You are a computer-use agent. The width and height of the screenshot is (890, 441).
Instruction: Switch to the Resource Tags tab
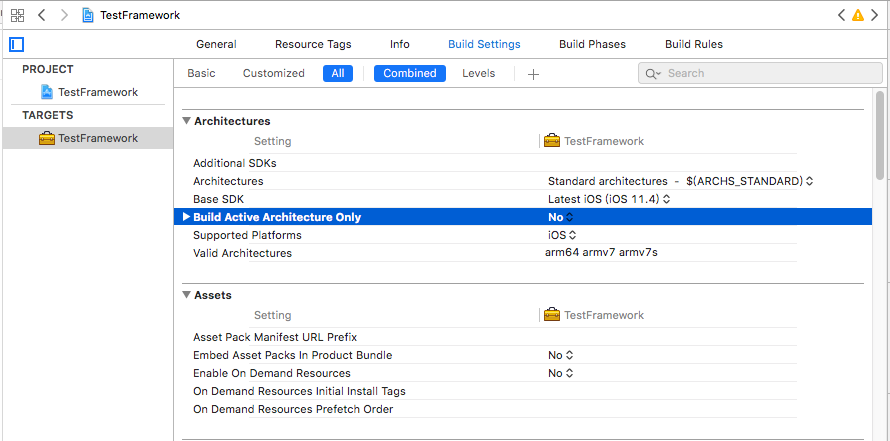[313, 44]
